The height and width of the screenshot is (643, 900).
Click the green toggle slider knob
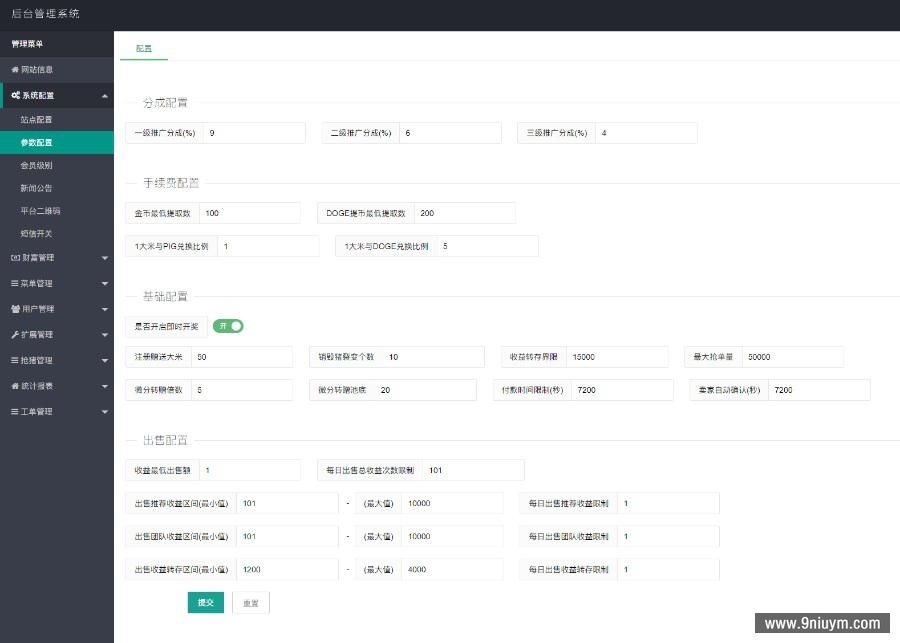click(236, 325)
